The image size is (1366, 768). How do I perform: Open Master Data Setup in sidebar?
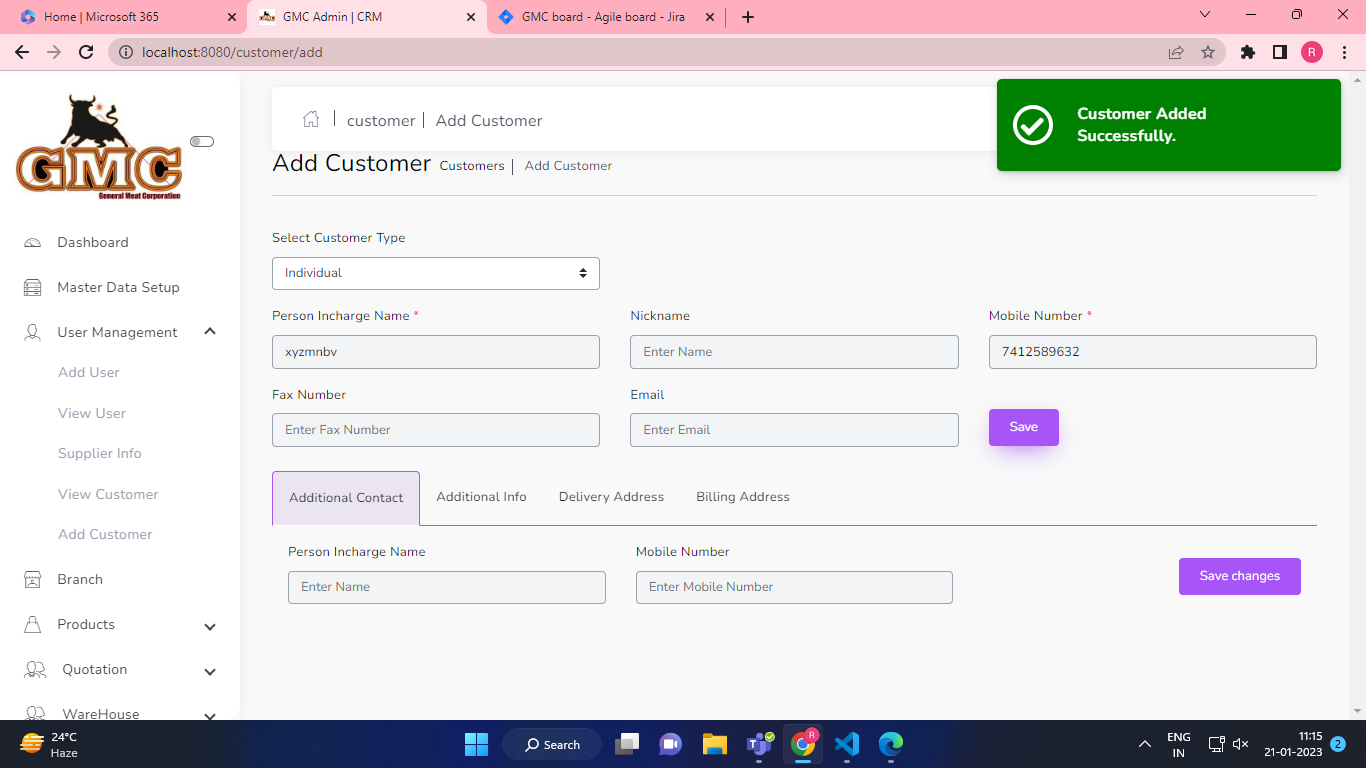(118, 287)
